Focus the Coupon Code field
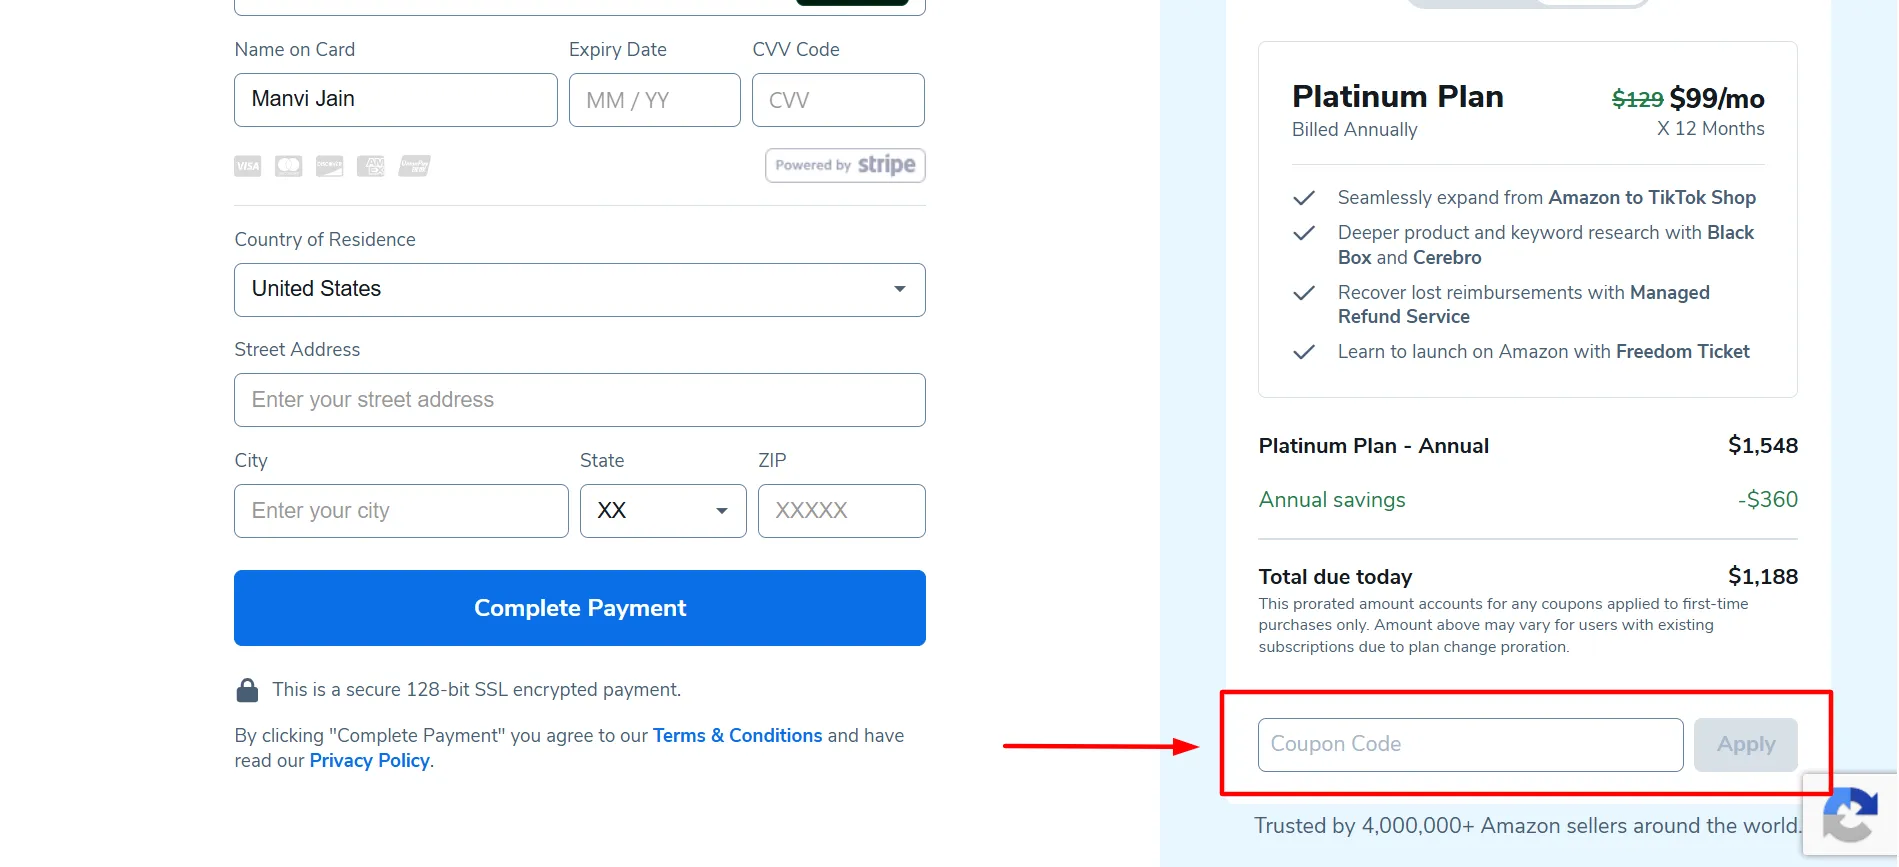 pos(1471,745)
